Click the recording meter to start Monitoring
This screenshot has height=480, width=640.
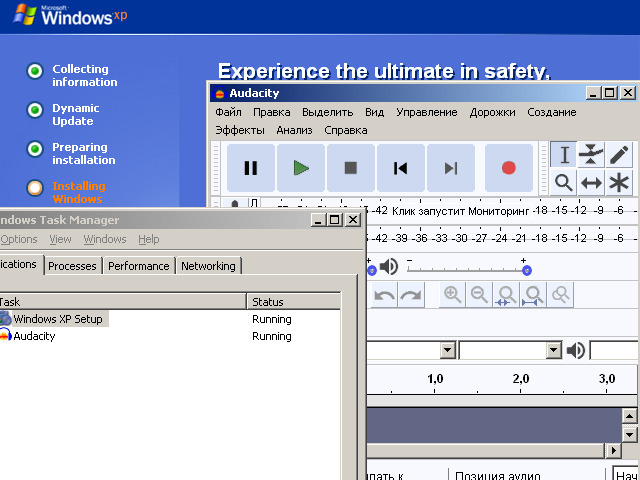coord(460,211)
